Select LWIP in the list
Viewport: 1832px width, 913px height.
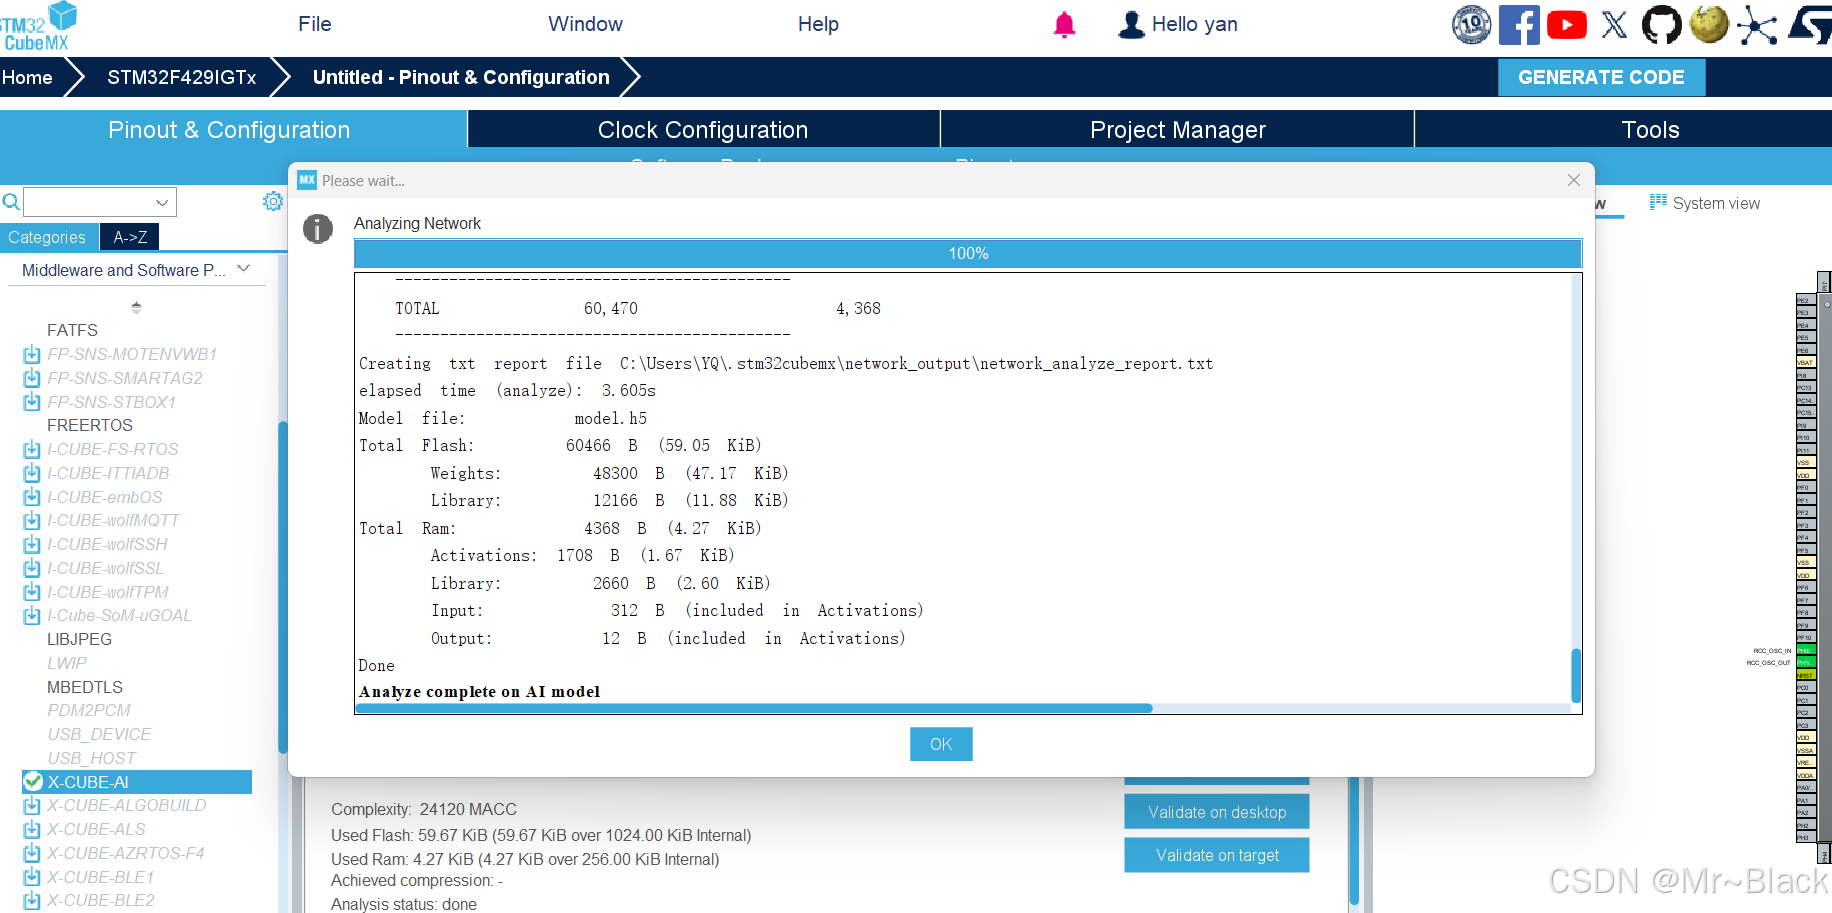tap(66, 663)
